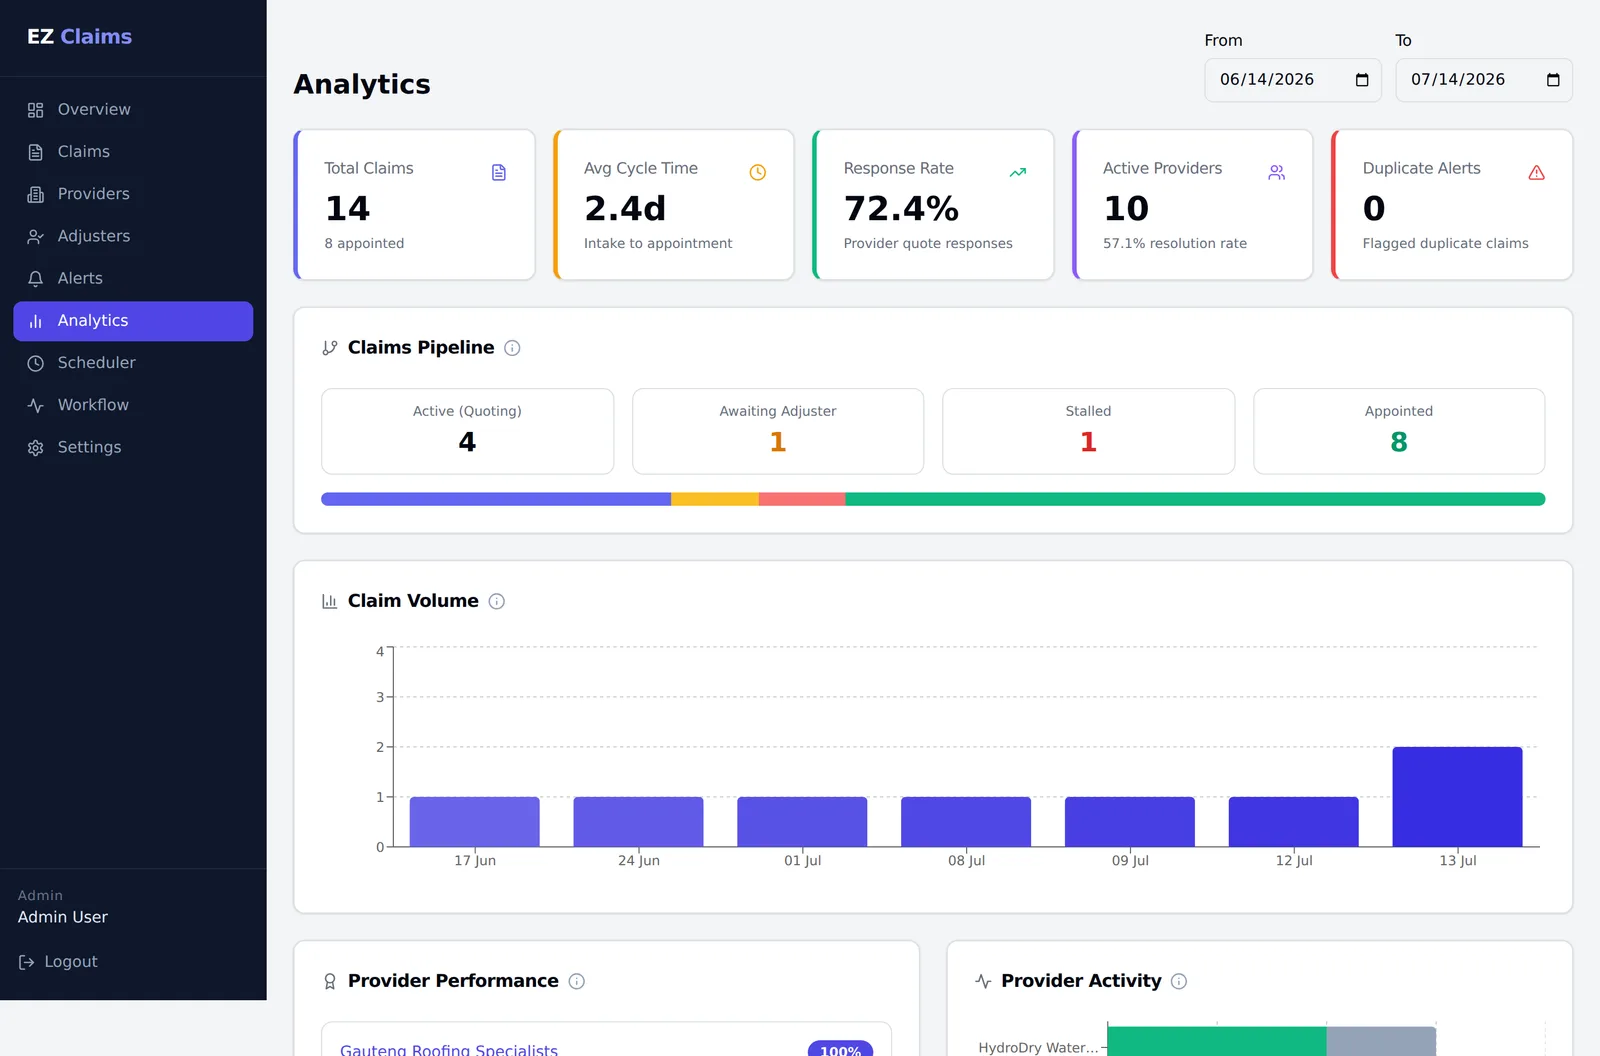Click the info icon beside Claims Pipeline
The width and height of the screenshot is (1600, 1056).
coord(512,348)
